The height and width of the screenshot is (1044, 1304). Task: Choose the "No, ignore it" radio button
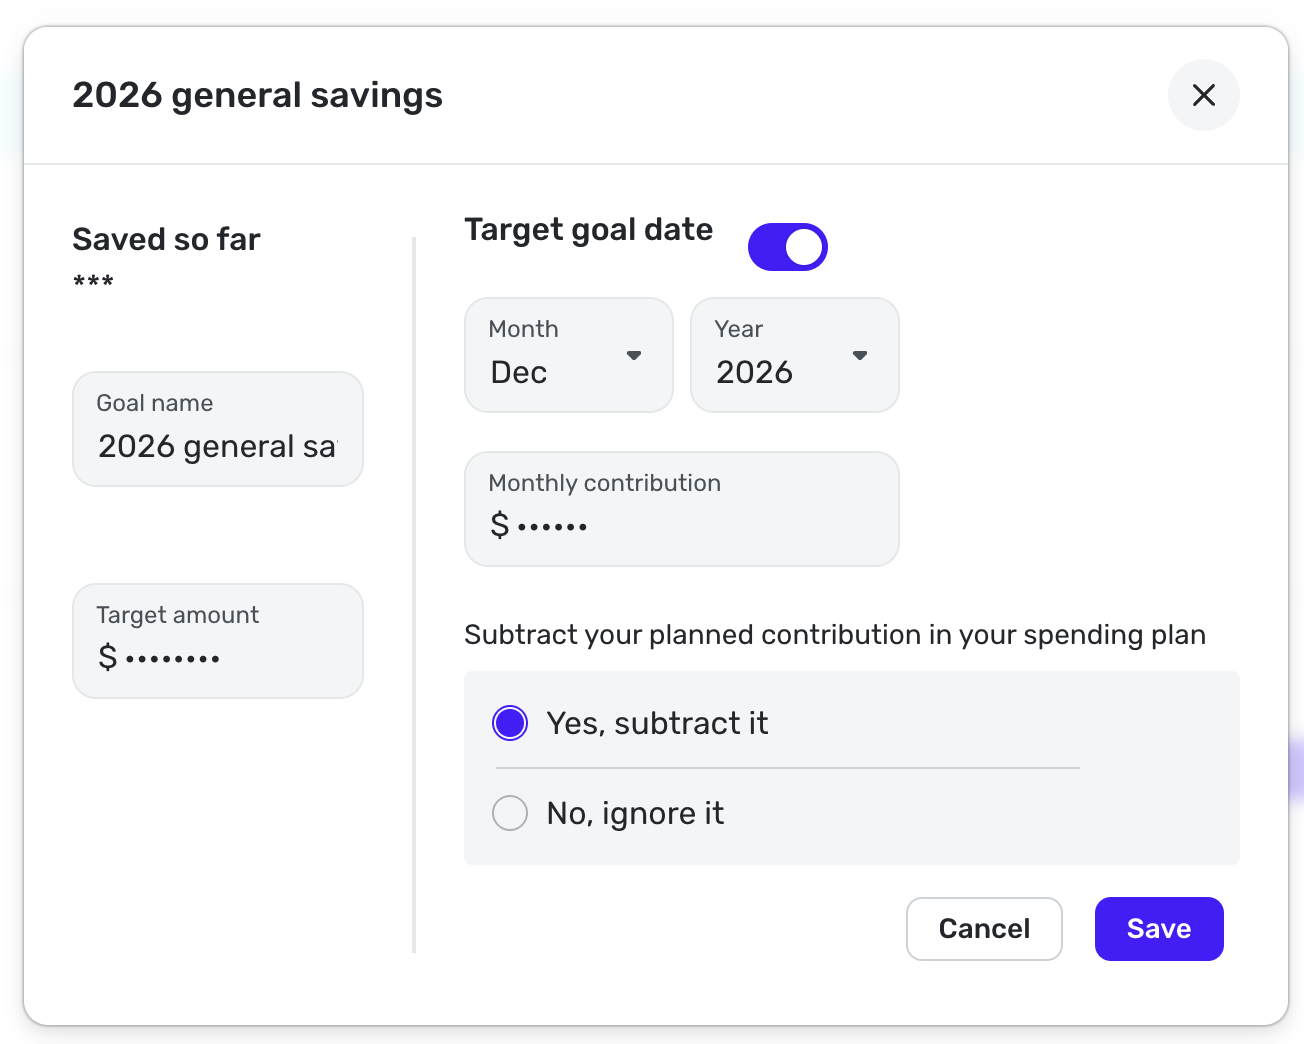pyautogui.click(x=510, y=813)
